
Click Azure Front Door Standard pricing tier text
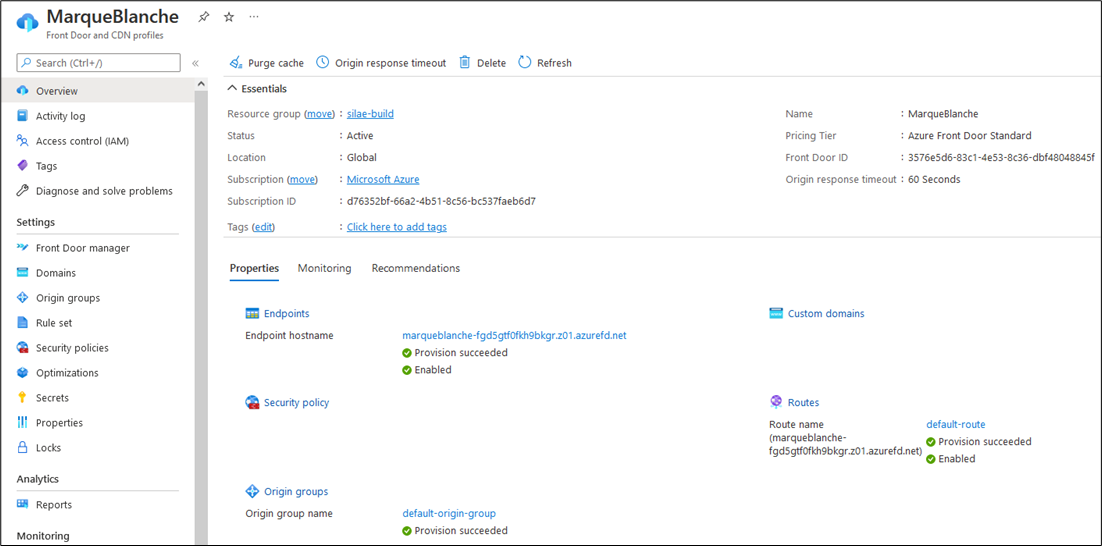970,136
